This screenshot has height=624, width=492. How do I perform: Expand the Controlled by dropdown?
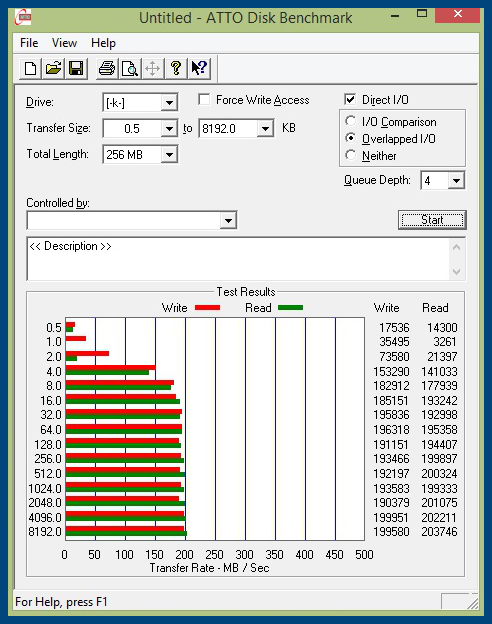(x=228, y=220)
